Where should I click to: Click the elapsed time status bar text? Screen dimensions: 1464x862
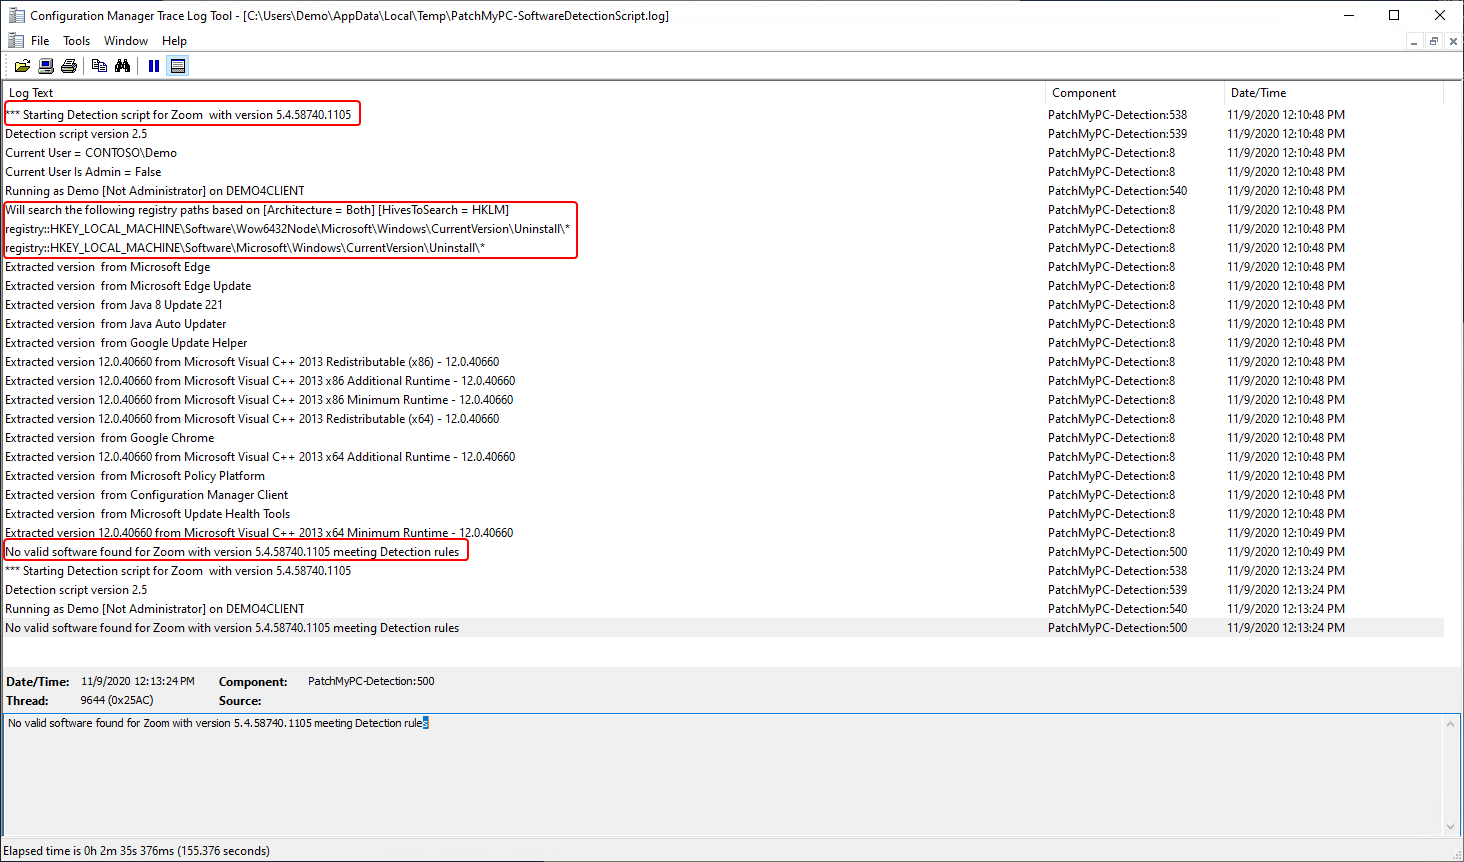pyautogui.click(x=136, y=851)
